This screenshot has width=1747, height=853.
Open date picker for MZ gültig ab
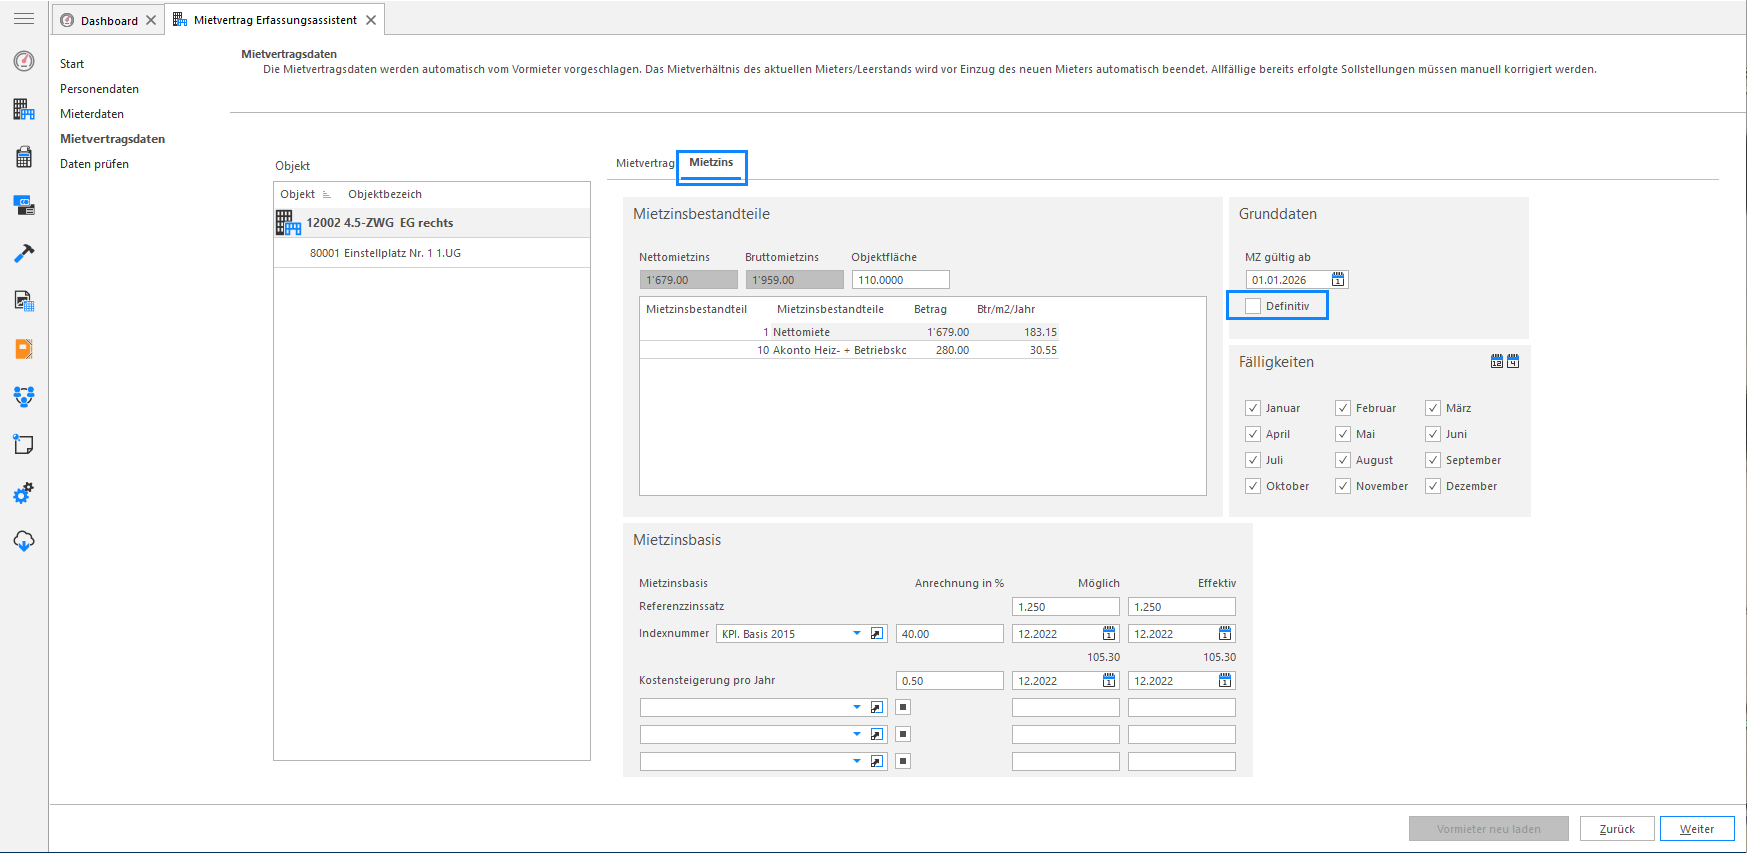pos(1338,280)
